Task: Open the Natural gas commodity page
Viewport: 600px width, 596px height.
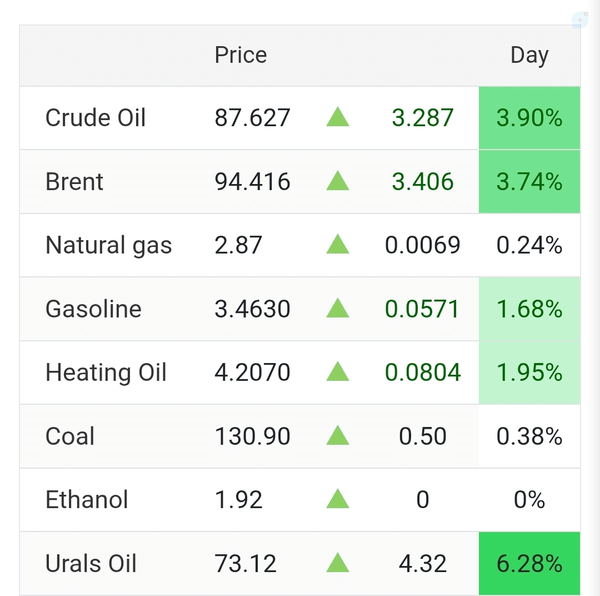Action: coord(109,245)
